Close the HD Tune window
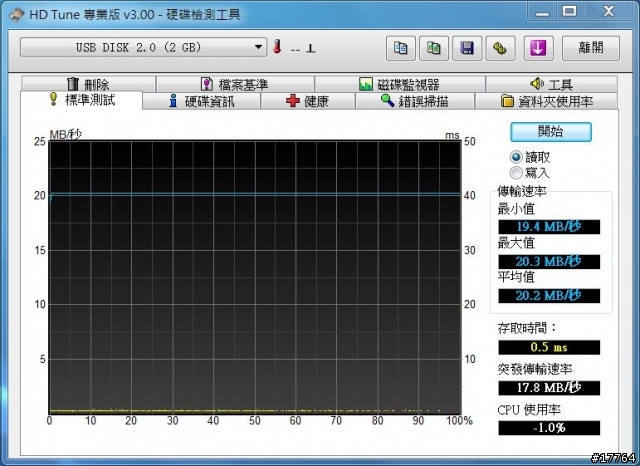The width and height of the screenshot is (640, 466). [x=609, y=12]
